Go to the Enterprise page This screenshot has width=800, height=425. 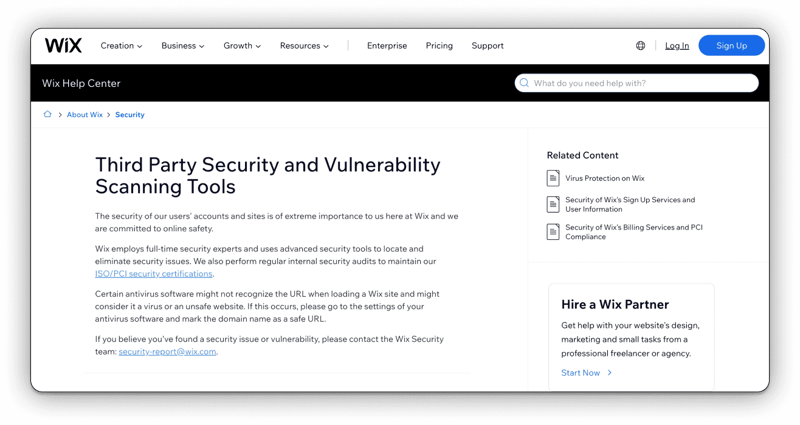(387, 45)
